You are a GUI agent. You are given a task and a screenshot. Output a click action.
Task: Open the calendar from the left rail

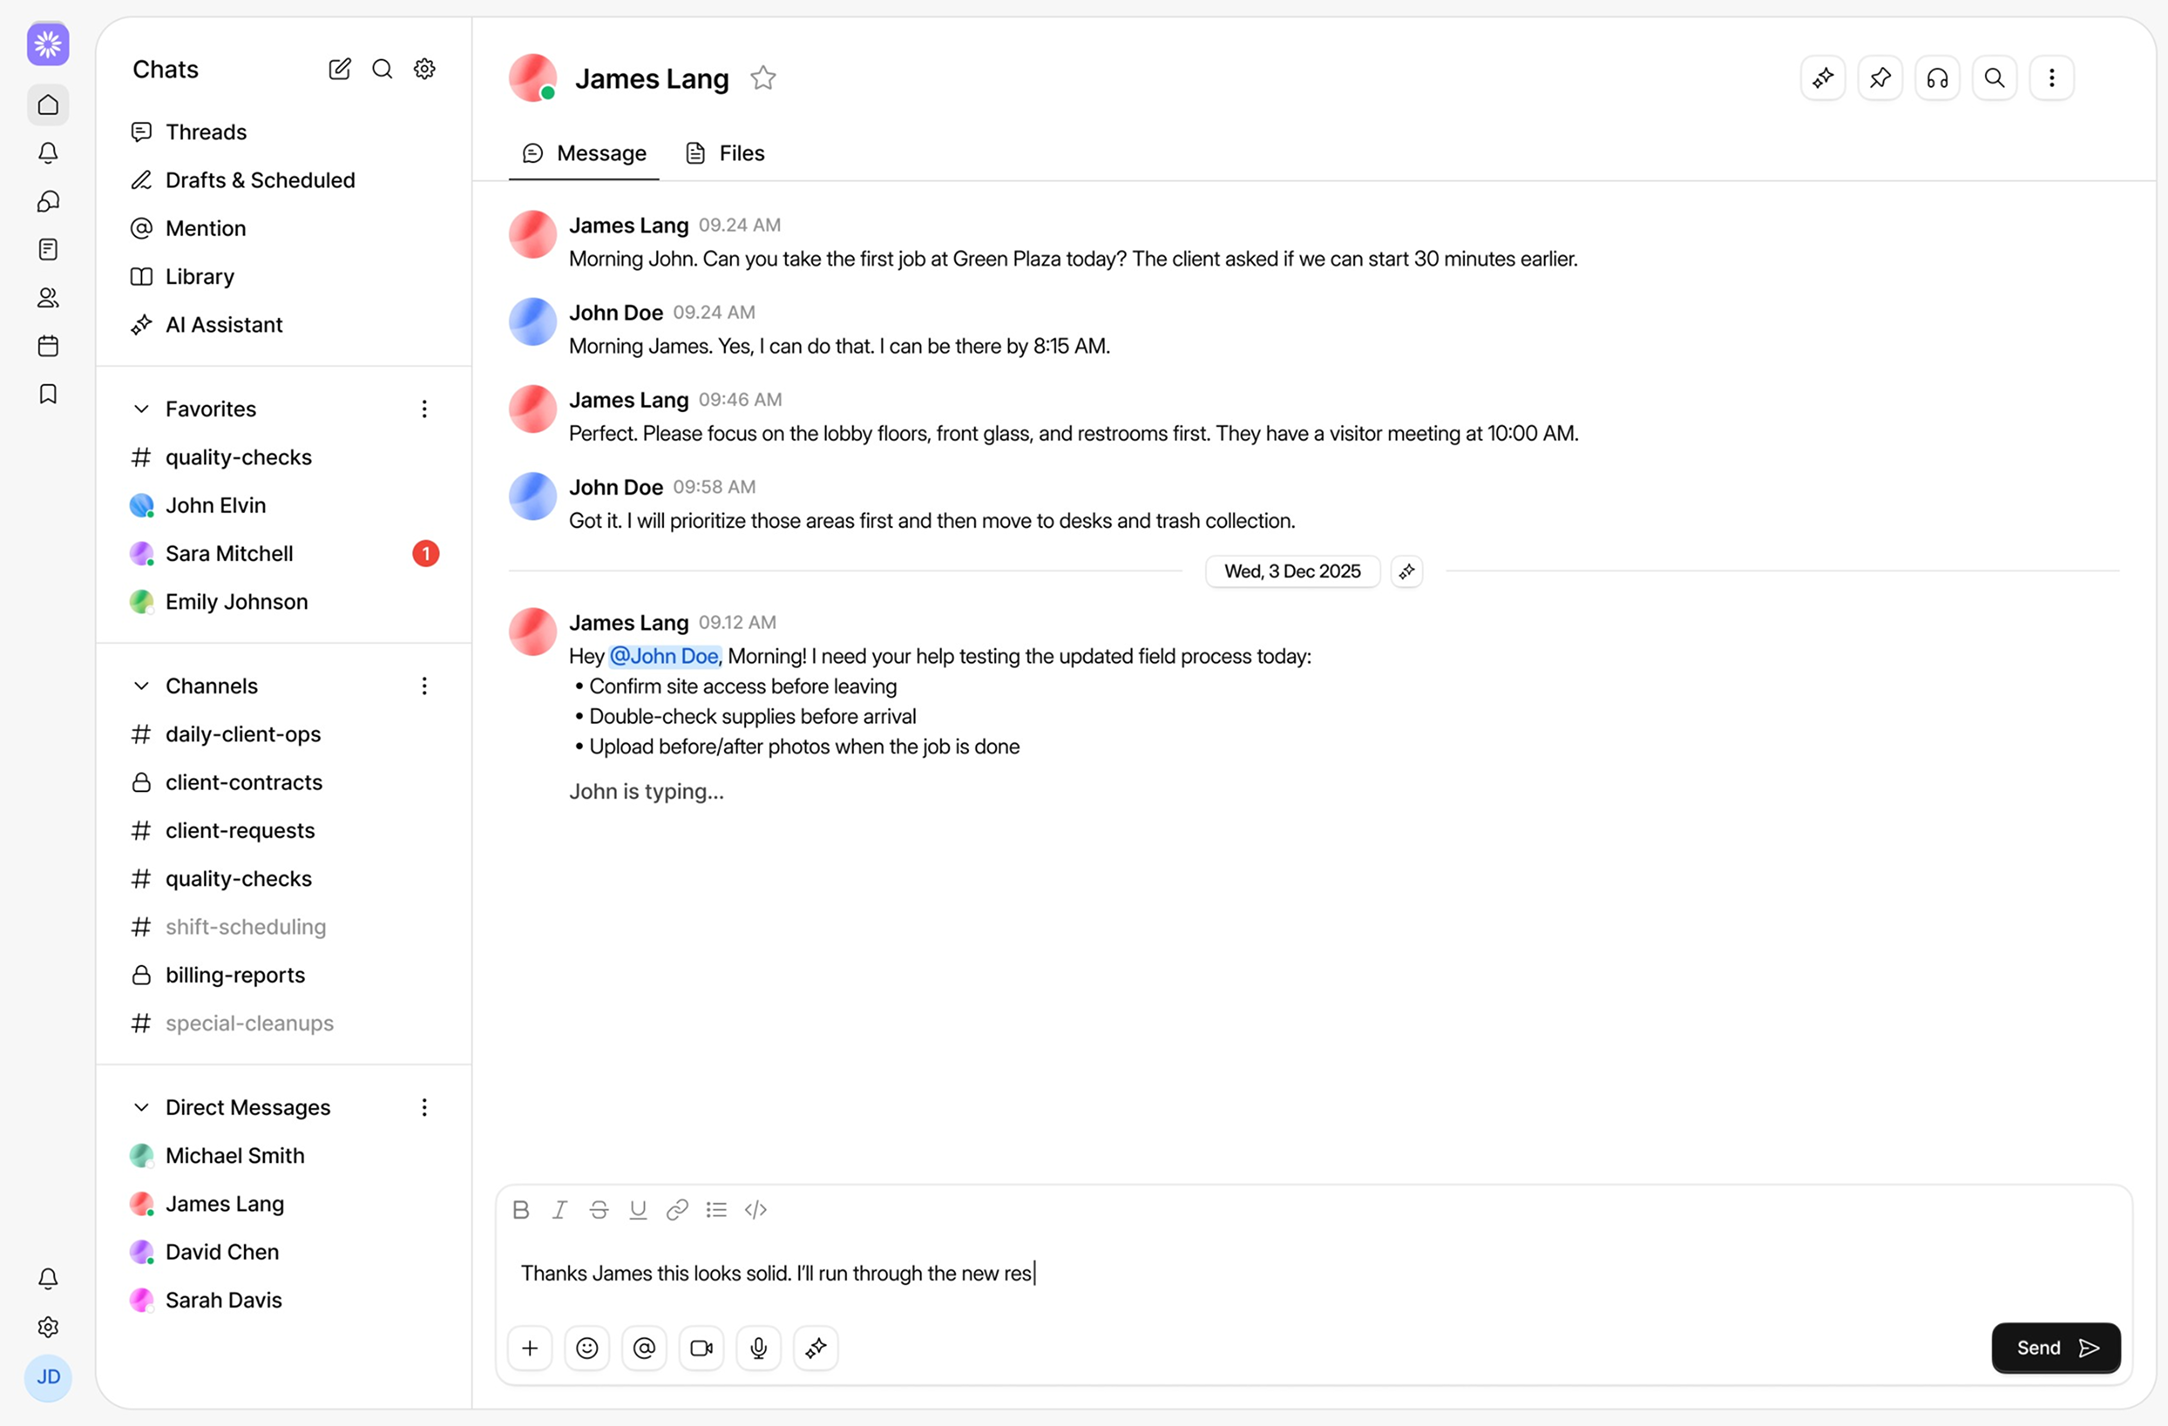[47, 346]
